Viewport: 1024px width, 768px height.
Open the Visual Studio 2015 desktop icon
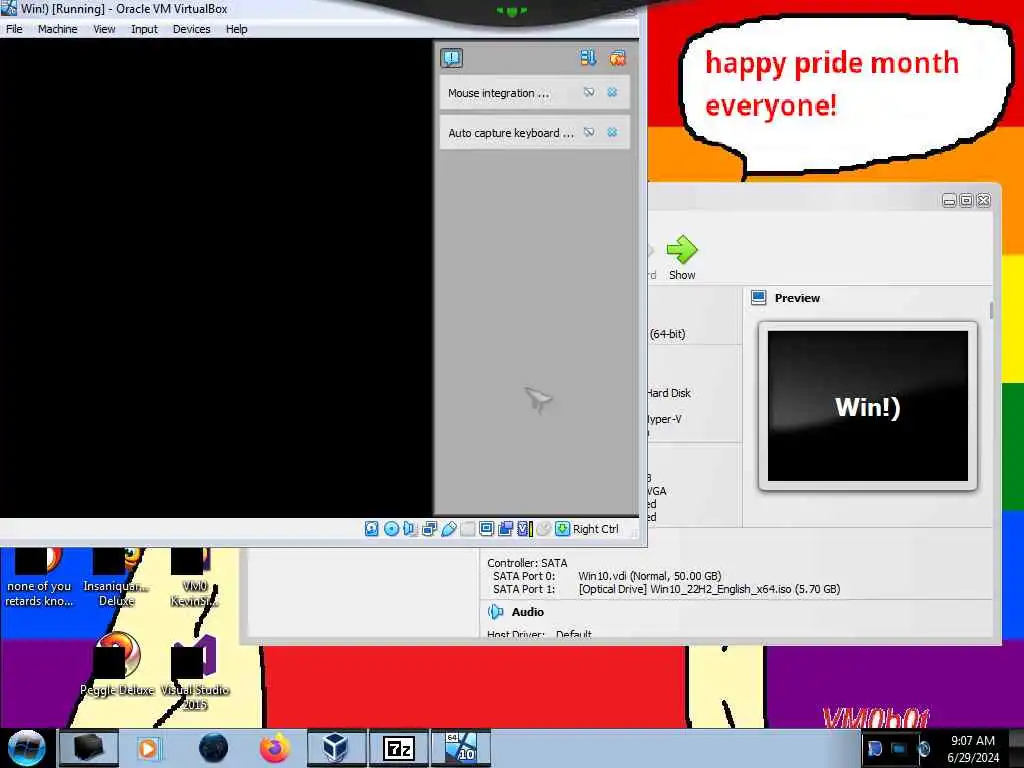click(195, 673)
